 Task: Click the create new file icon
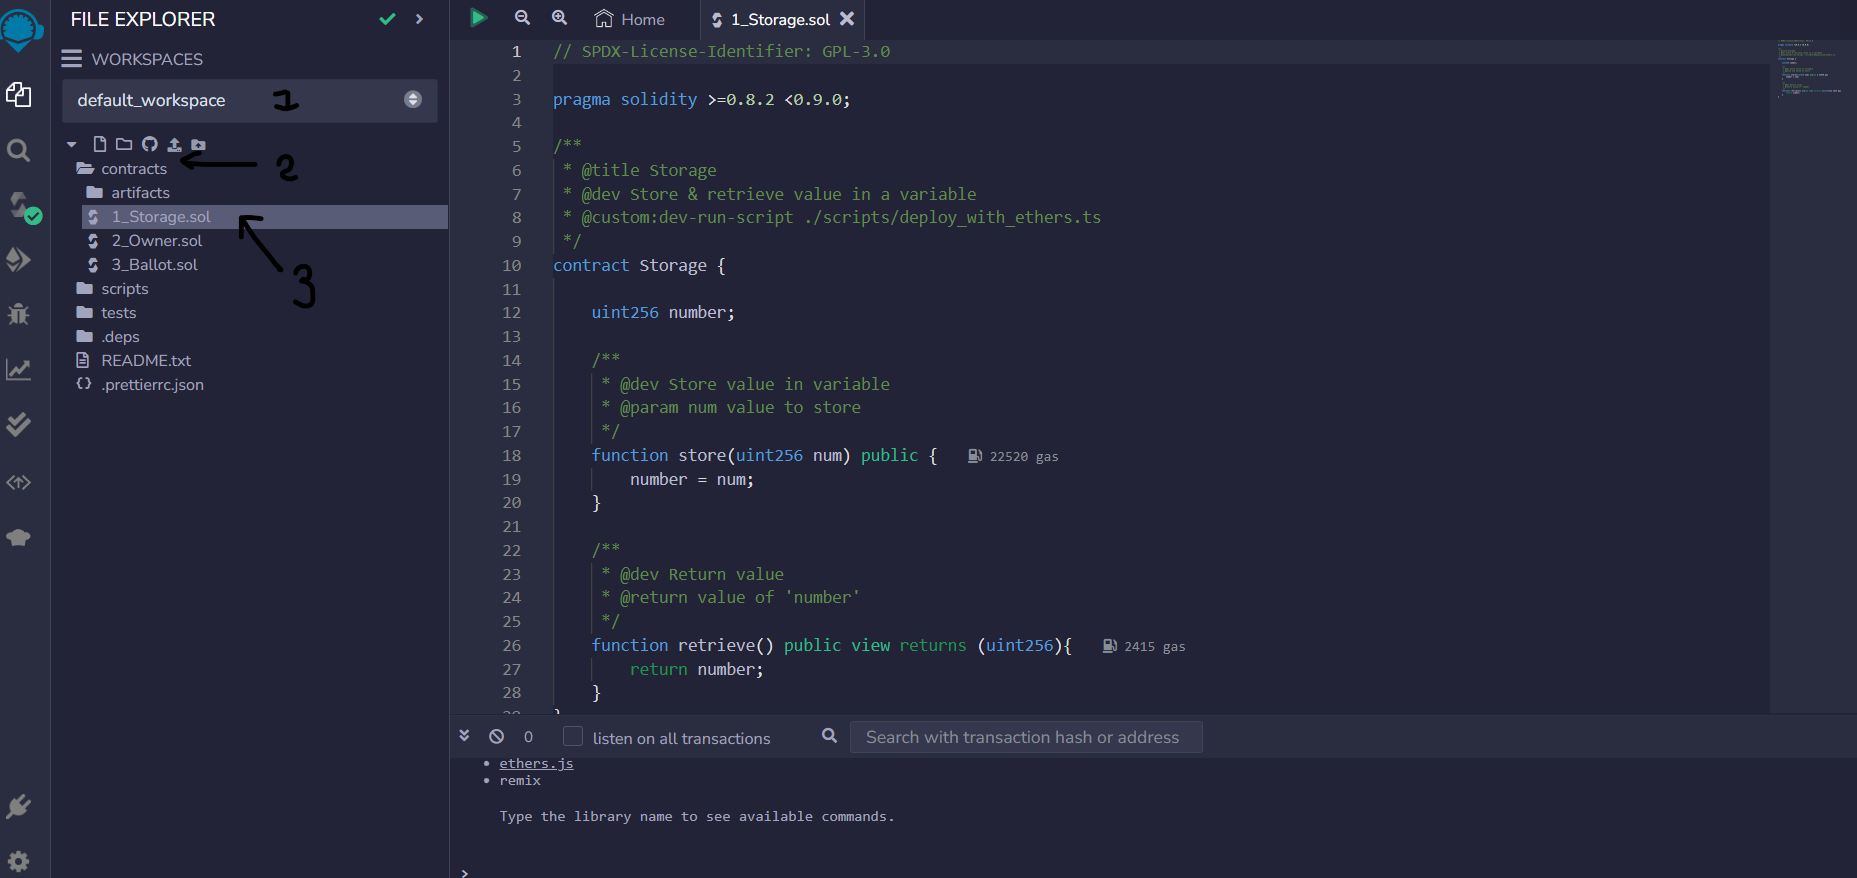pyautogui.click(x=99, y=144)
